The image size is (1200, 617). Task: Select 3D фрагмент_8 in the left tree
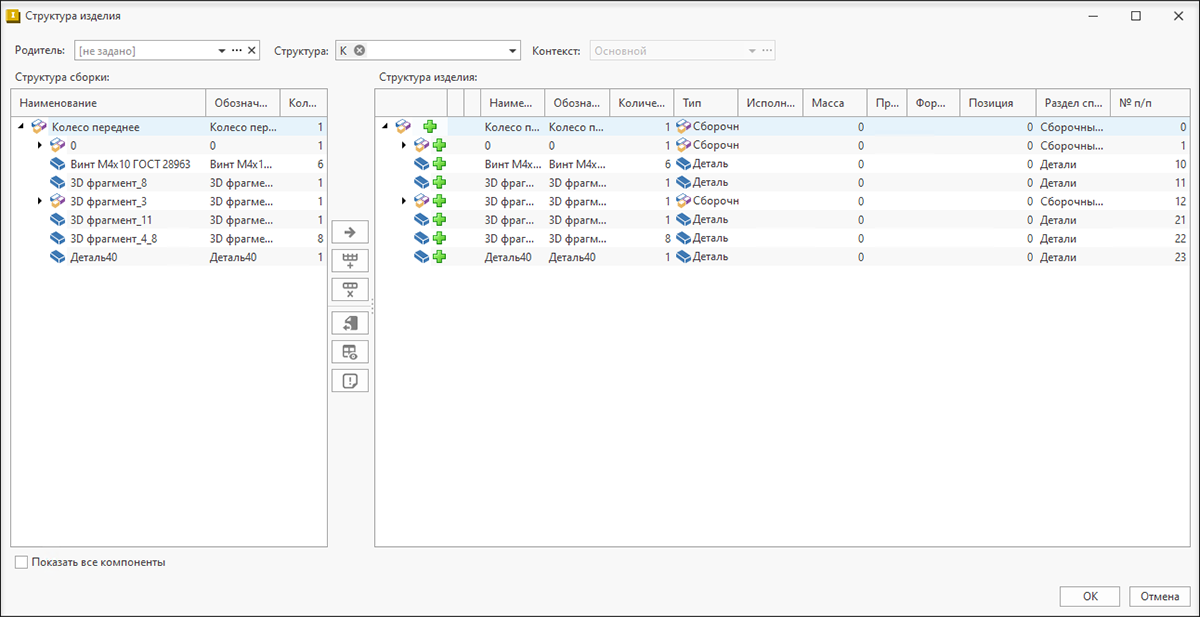109,183
